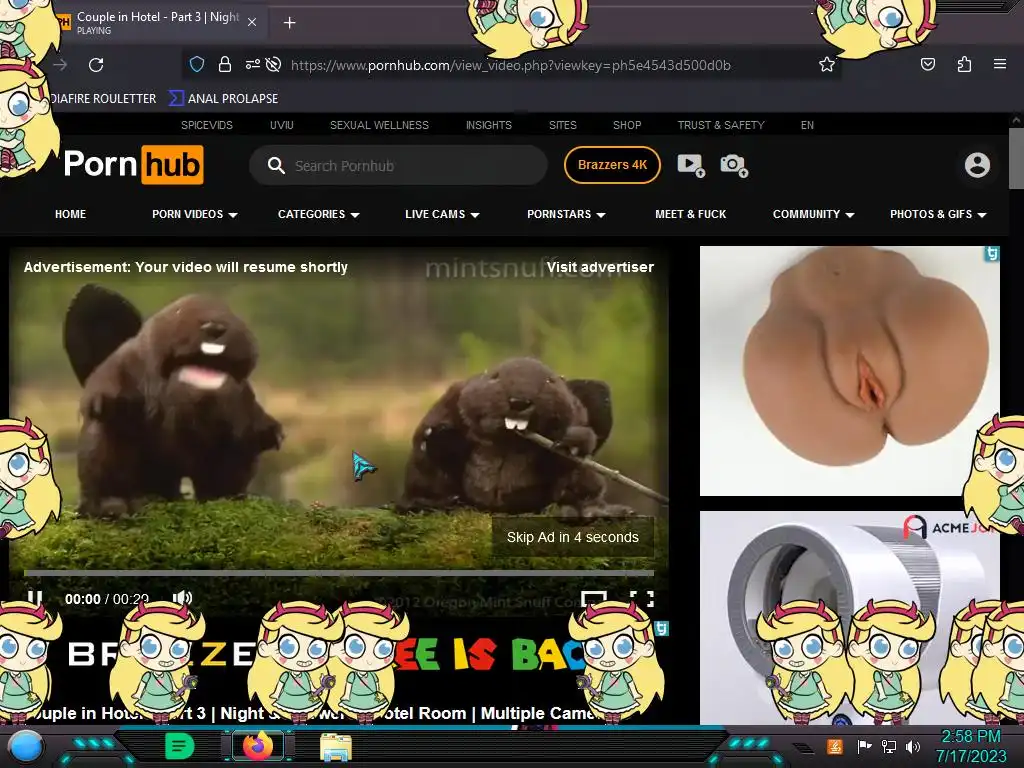Viewport: 1024px width, 768px height.
Task: Open the Windows Start orb
Action: tap(26, 747)
